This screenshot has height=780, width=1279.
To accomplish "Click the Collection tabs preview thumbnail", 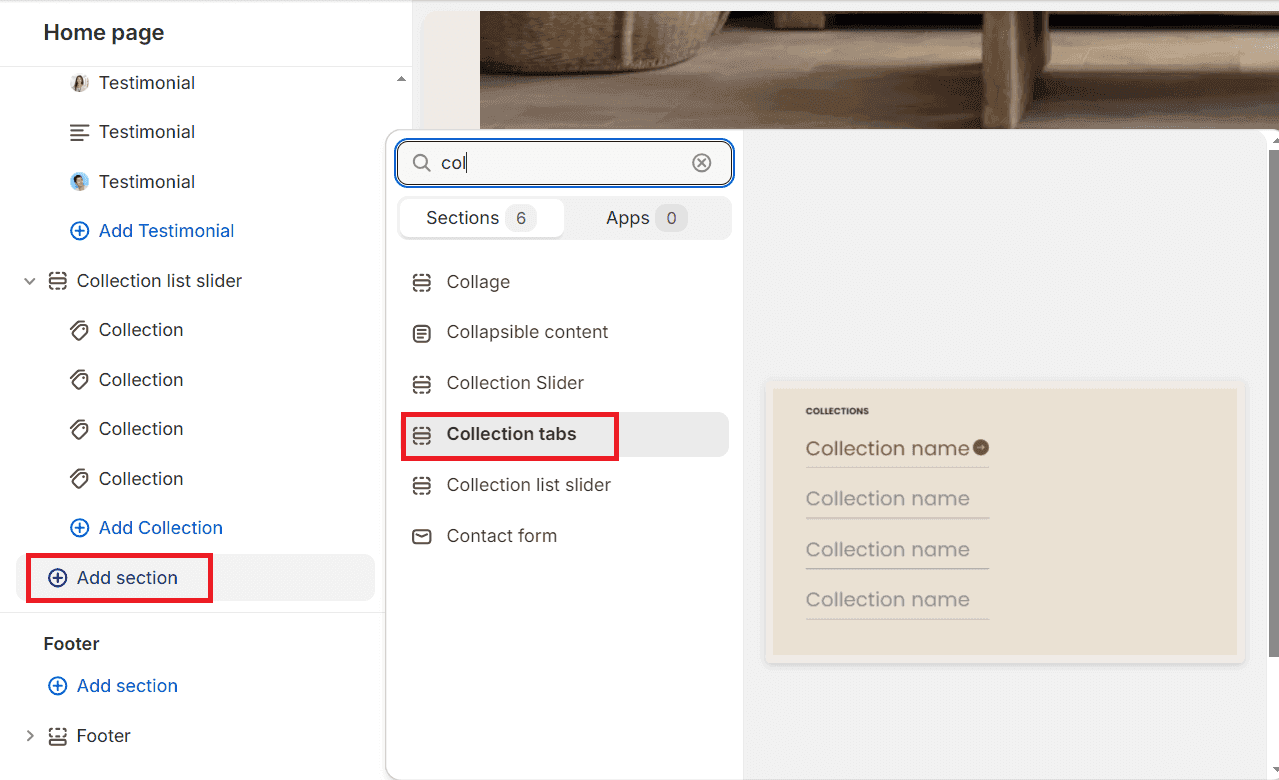I will pos(1004,521).
